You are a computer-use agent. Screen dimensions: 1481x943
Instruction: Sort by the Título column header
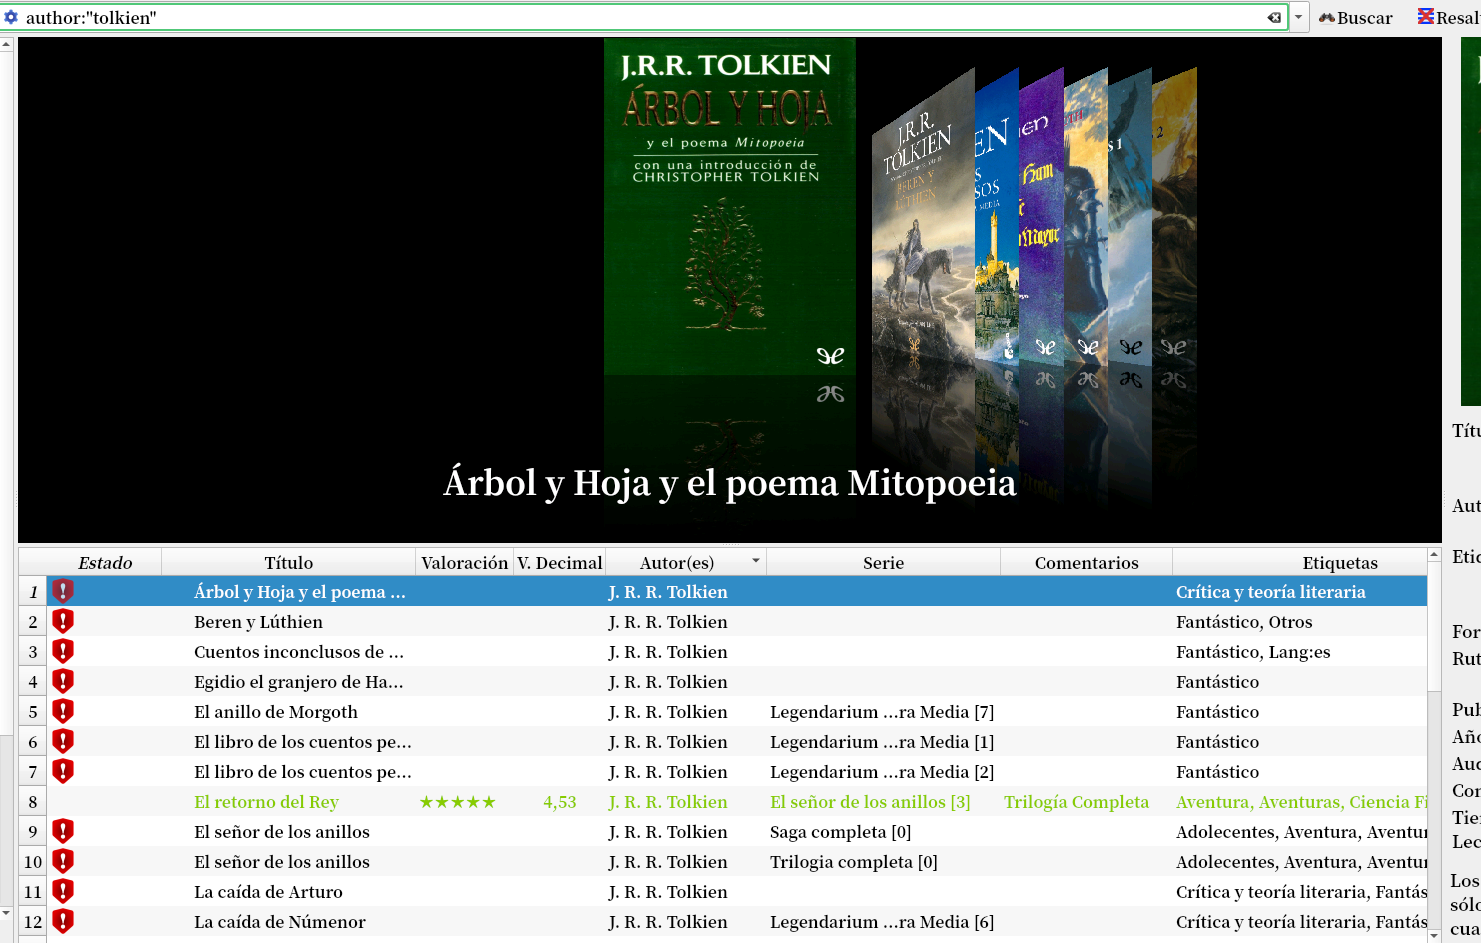pos(289,562)
